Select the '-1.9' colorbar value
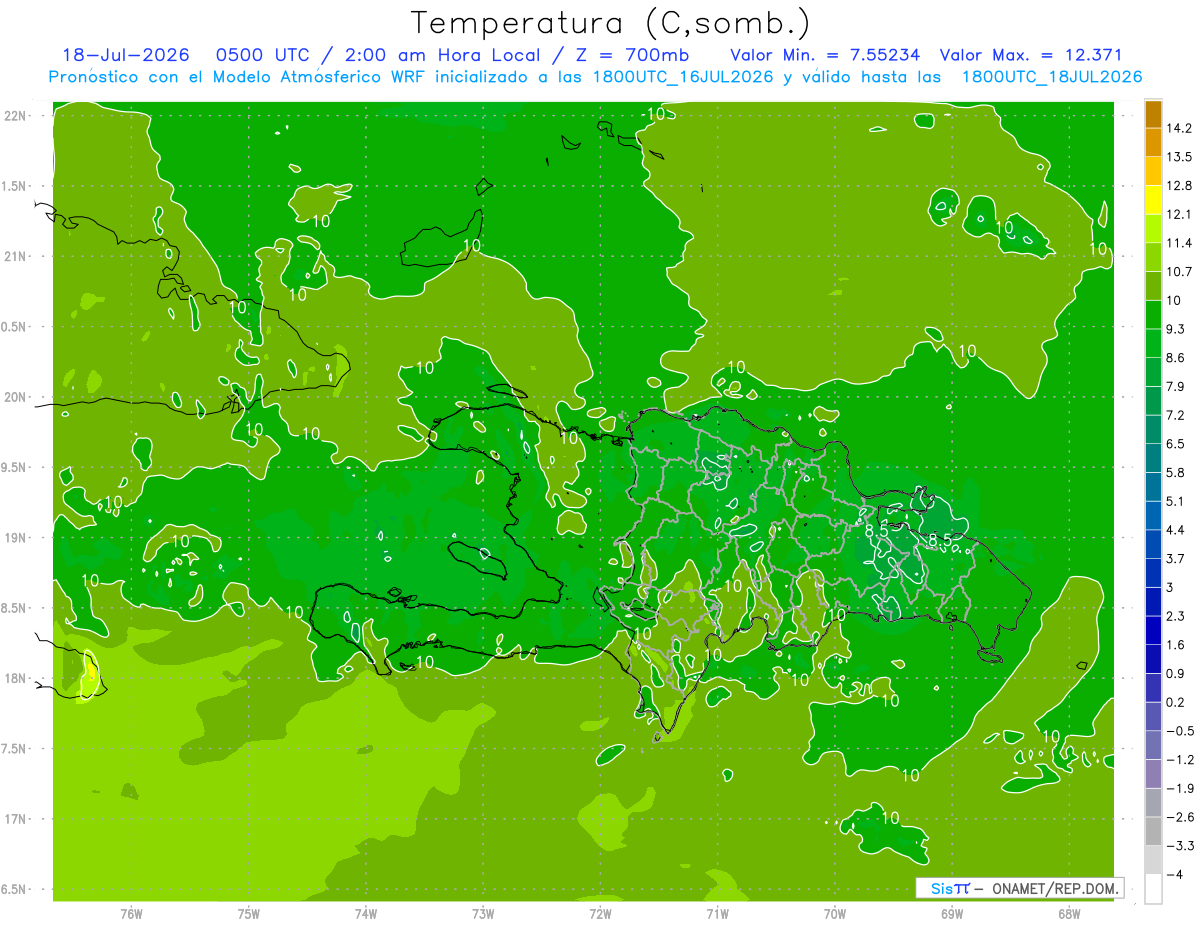1200x927 pixels. [1180, 789]
